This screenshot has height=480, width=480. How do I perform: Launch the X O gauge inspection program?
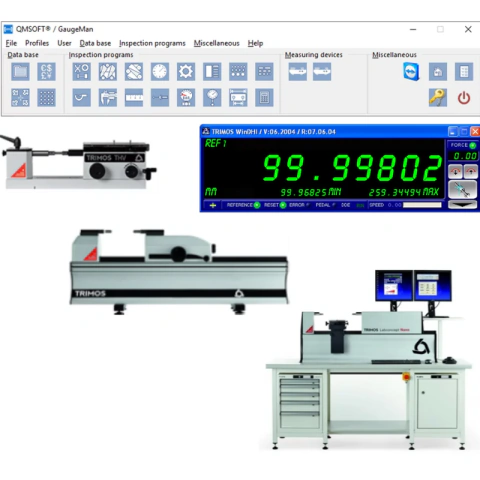81,72
